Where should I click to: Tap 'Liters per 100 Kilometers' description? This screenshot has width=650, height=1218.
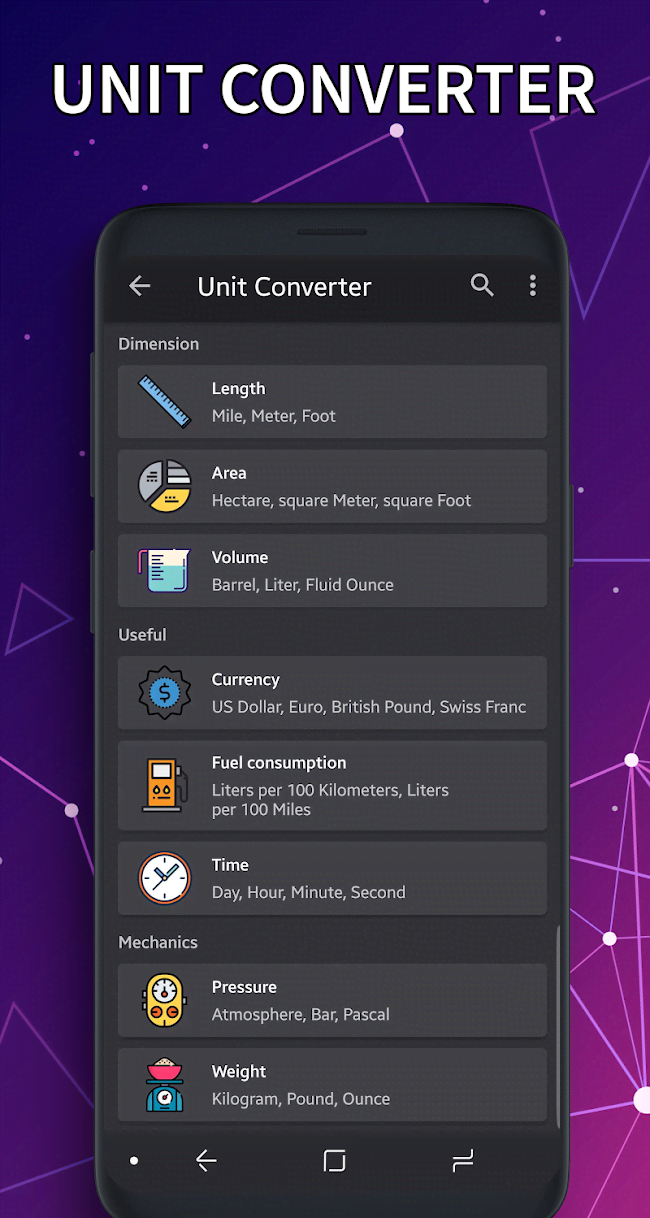coord(330,800)
